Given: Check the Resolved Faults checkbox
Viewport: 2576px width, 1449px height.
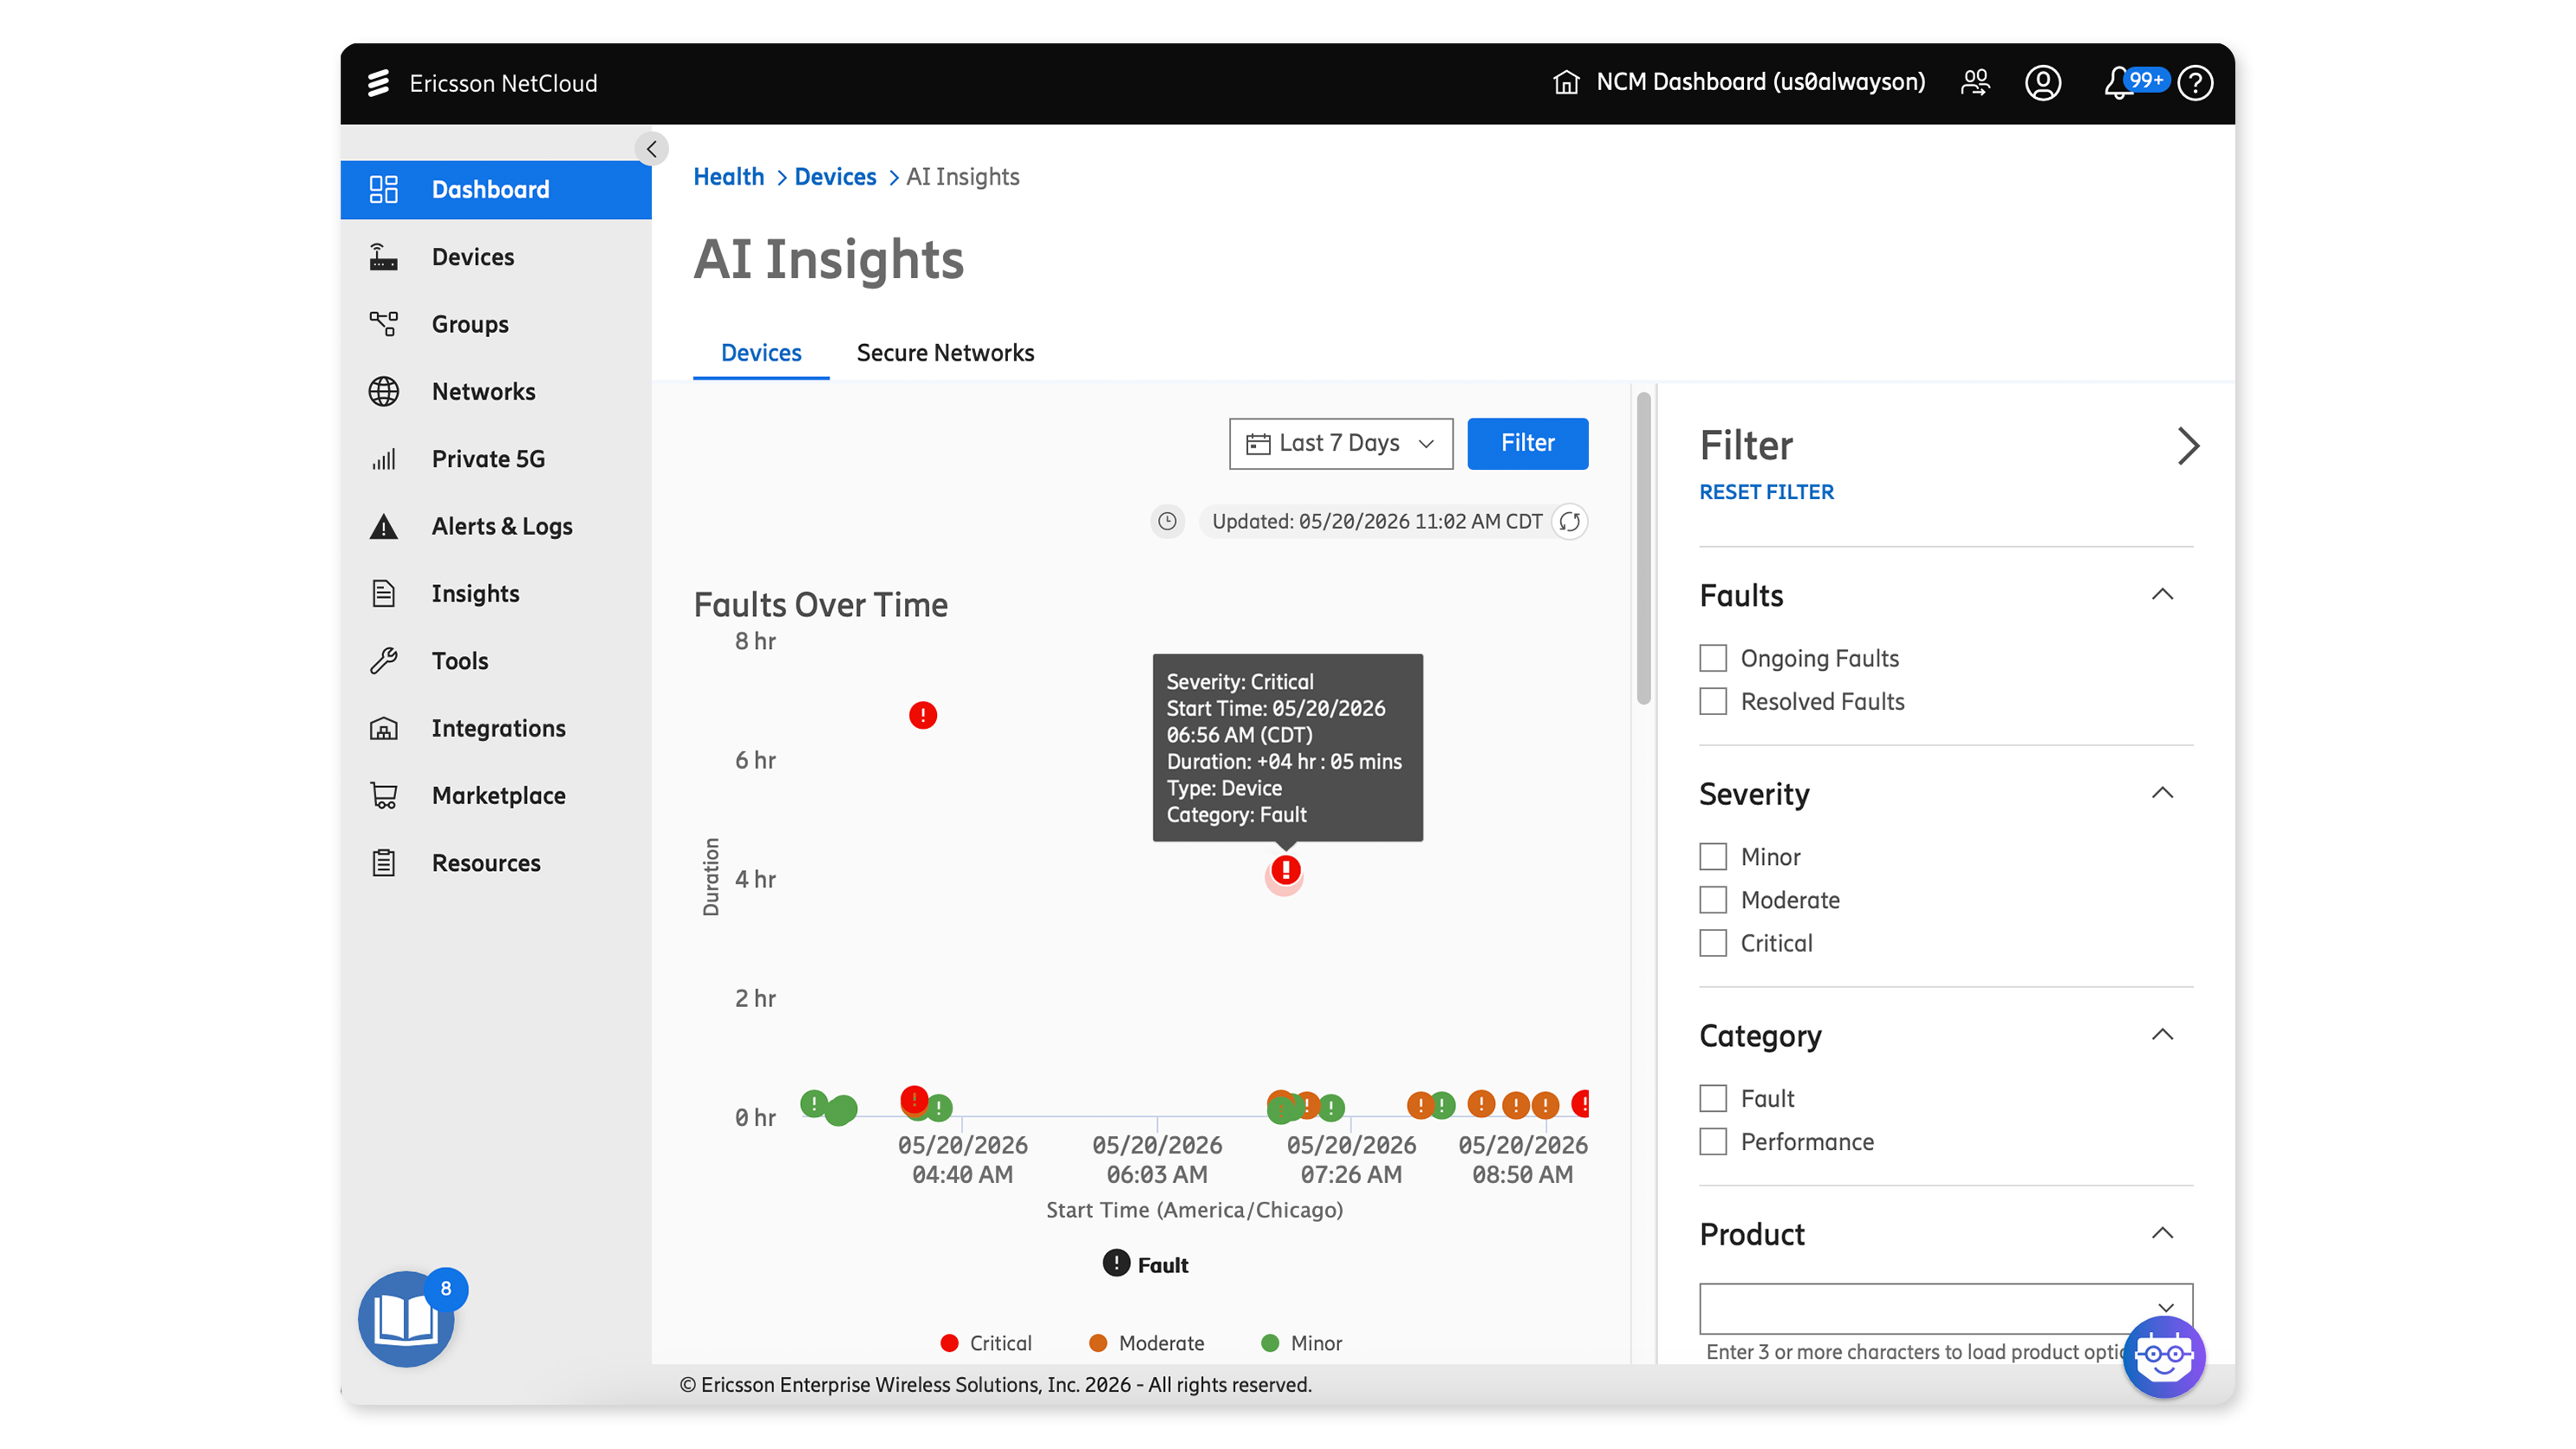Looking at the screenshot, I should pos(1713,701).
